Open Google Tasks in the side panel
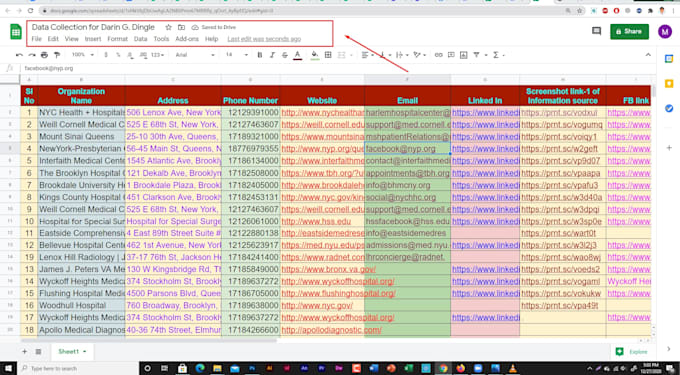Image resolution: width=680 pixels, height=375 pixels. pos(669,108)
